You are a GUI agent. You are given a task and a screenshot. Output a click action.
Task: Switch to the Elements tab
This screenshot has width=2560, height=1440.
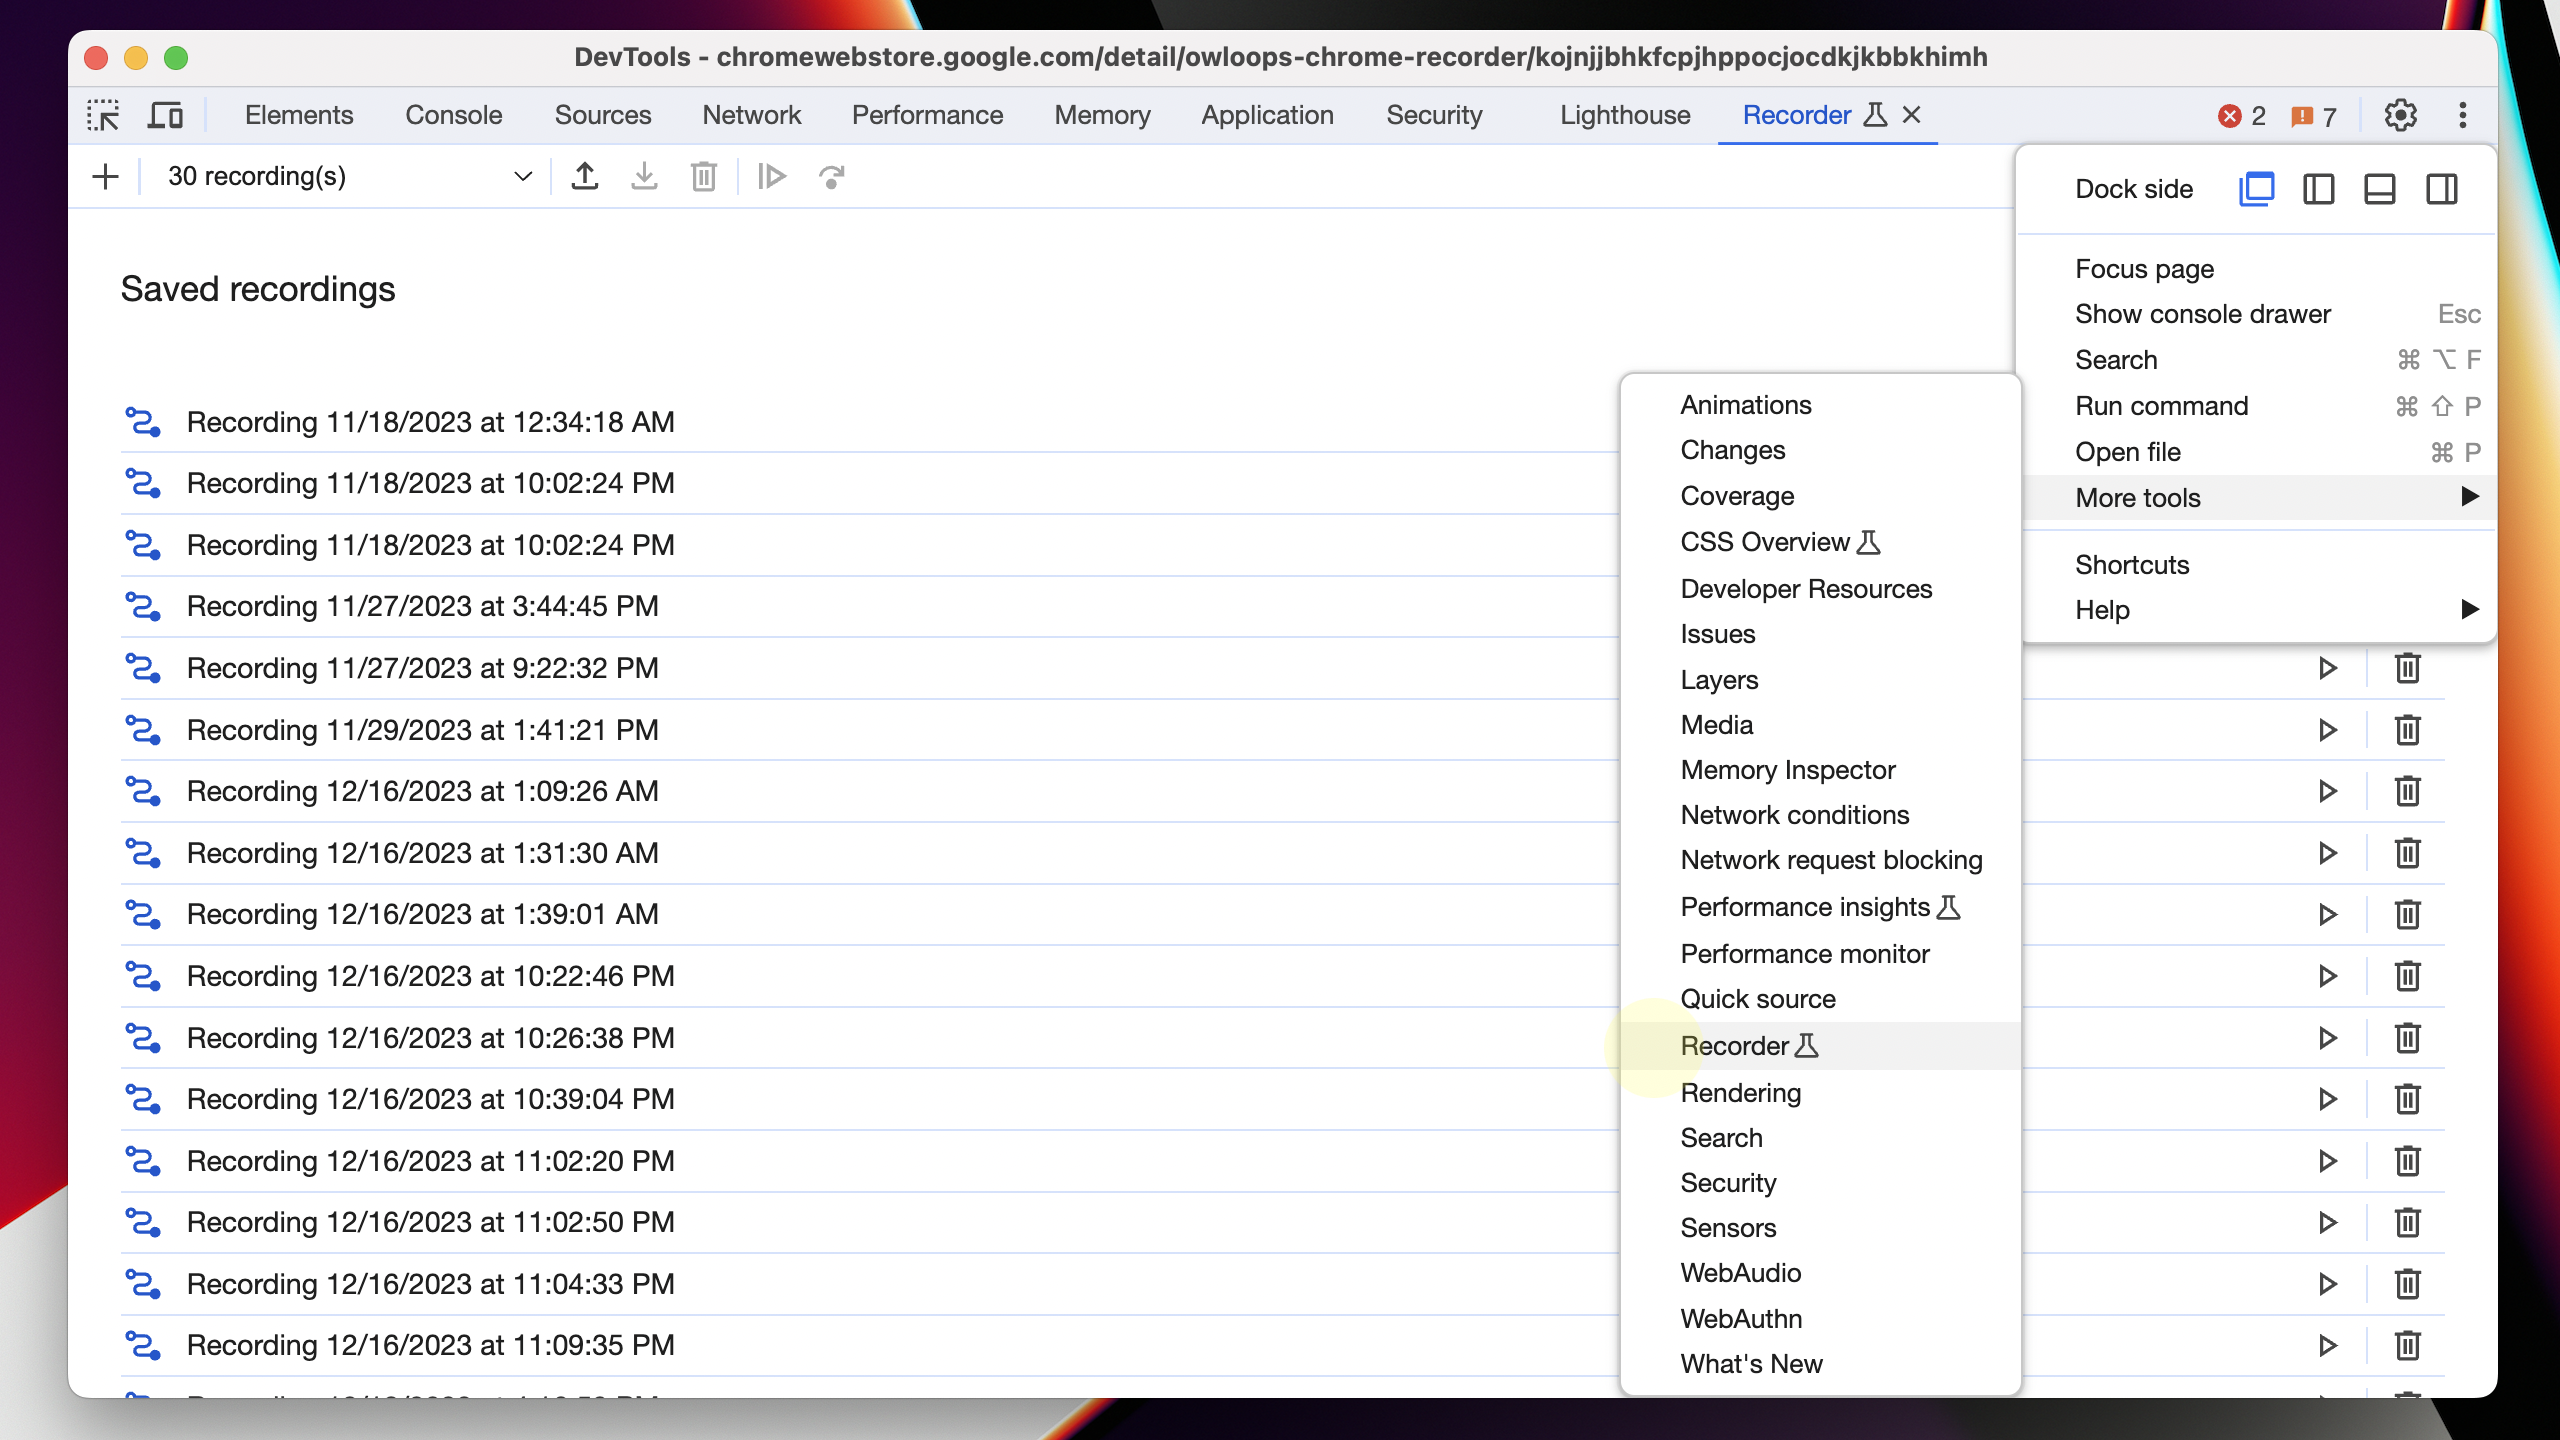299,115
